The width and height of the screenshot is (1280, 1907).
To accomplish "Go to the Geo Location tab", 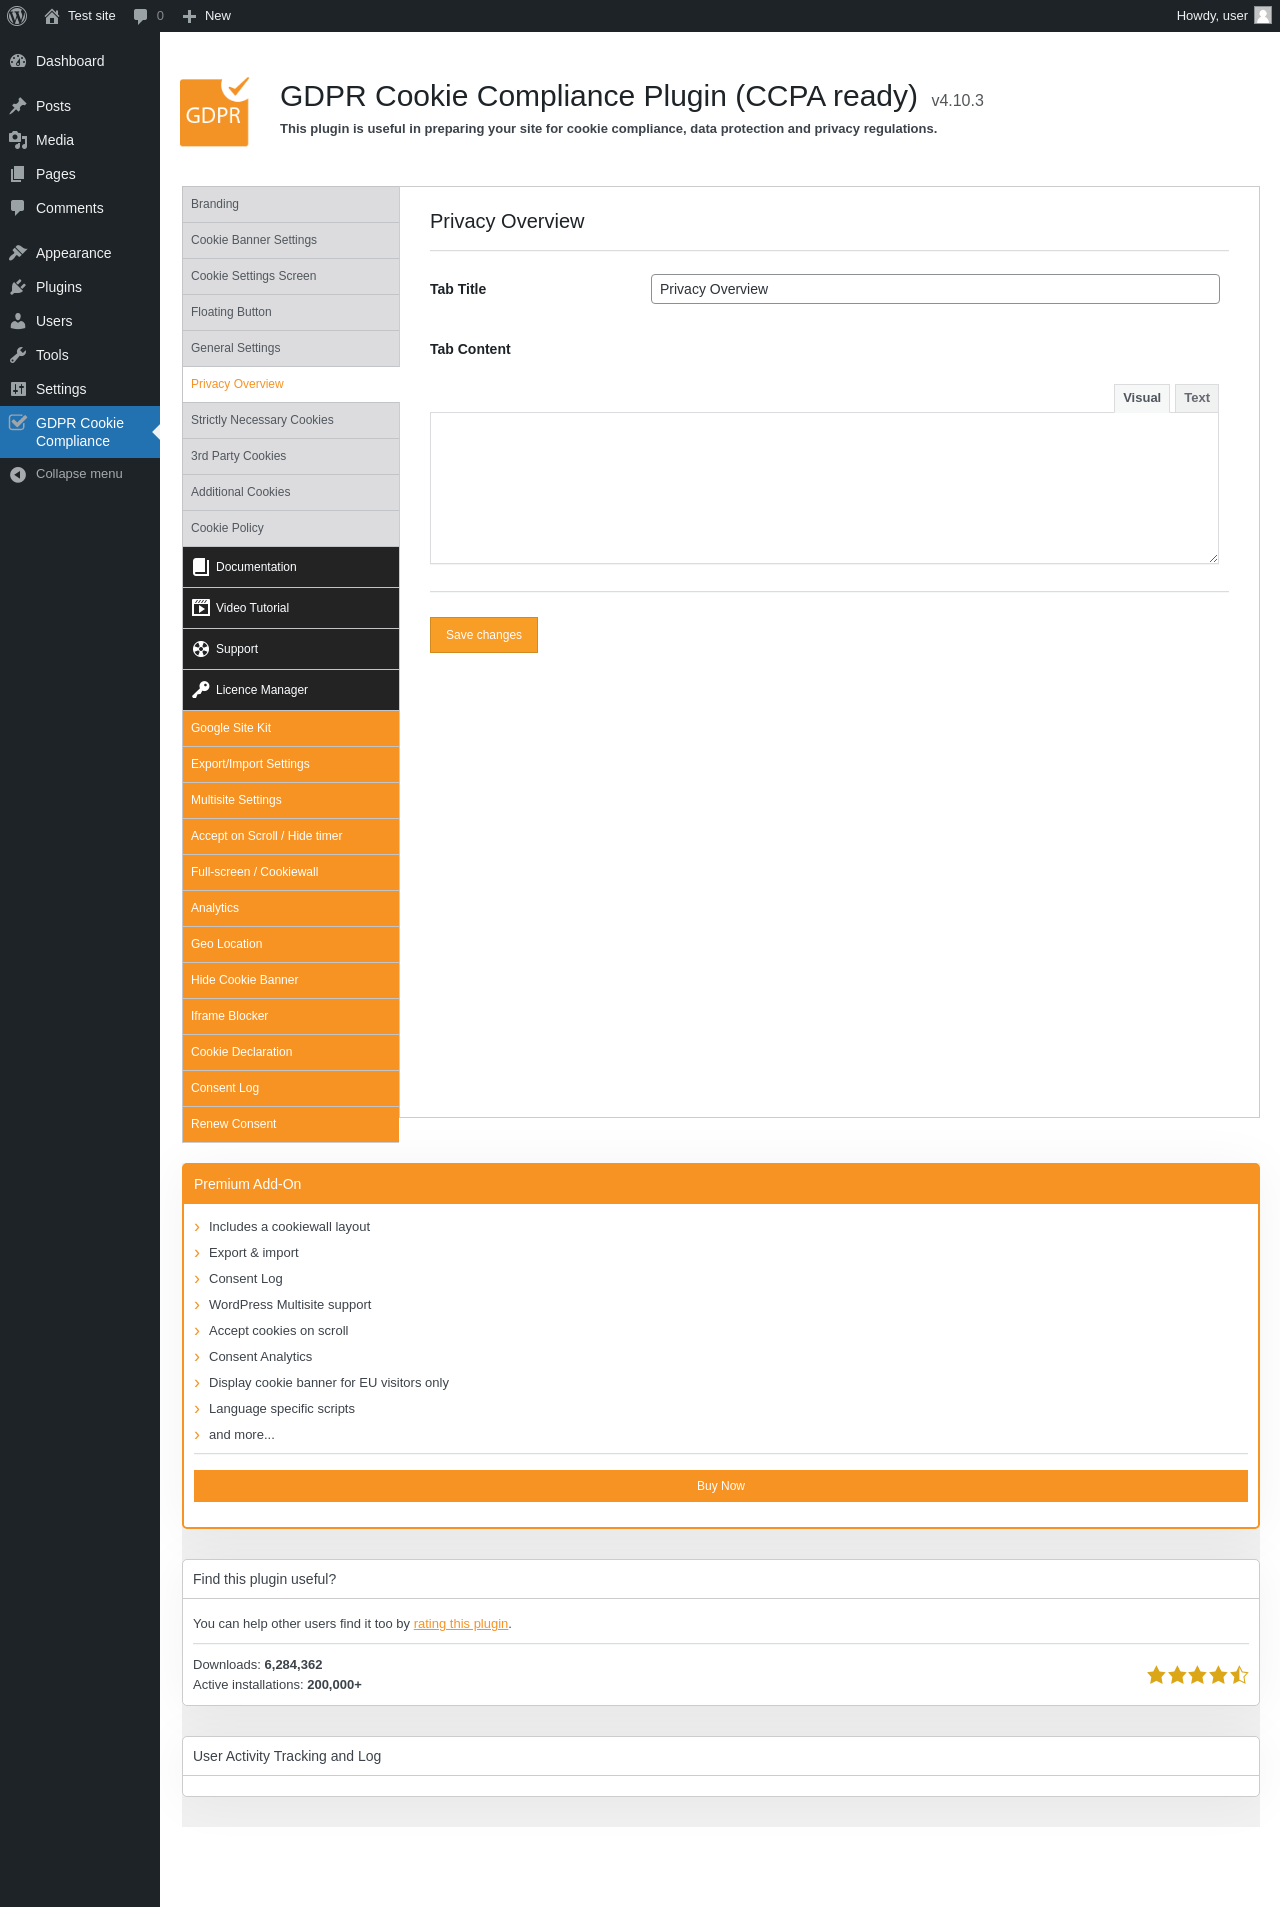I will 291,944.
